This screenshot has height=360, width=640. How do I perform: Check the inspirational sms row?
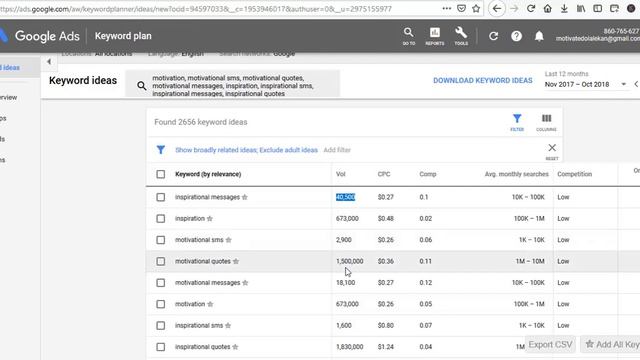[x=161, y=326]
